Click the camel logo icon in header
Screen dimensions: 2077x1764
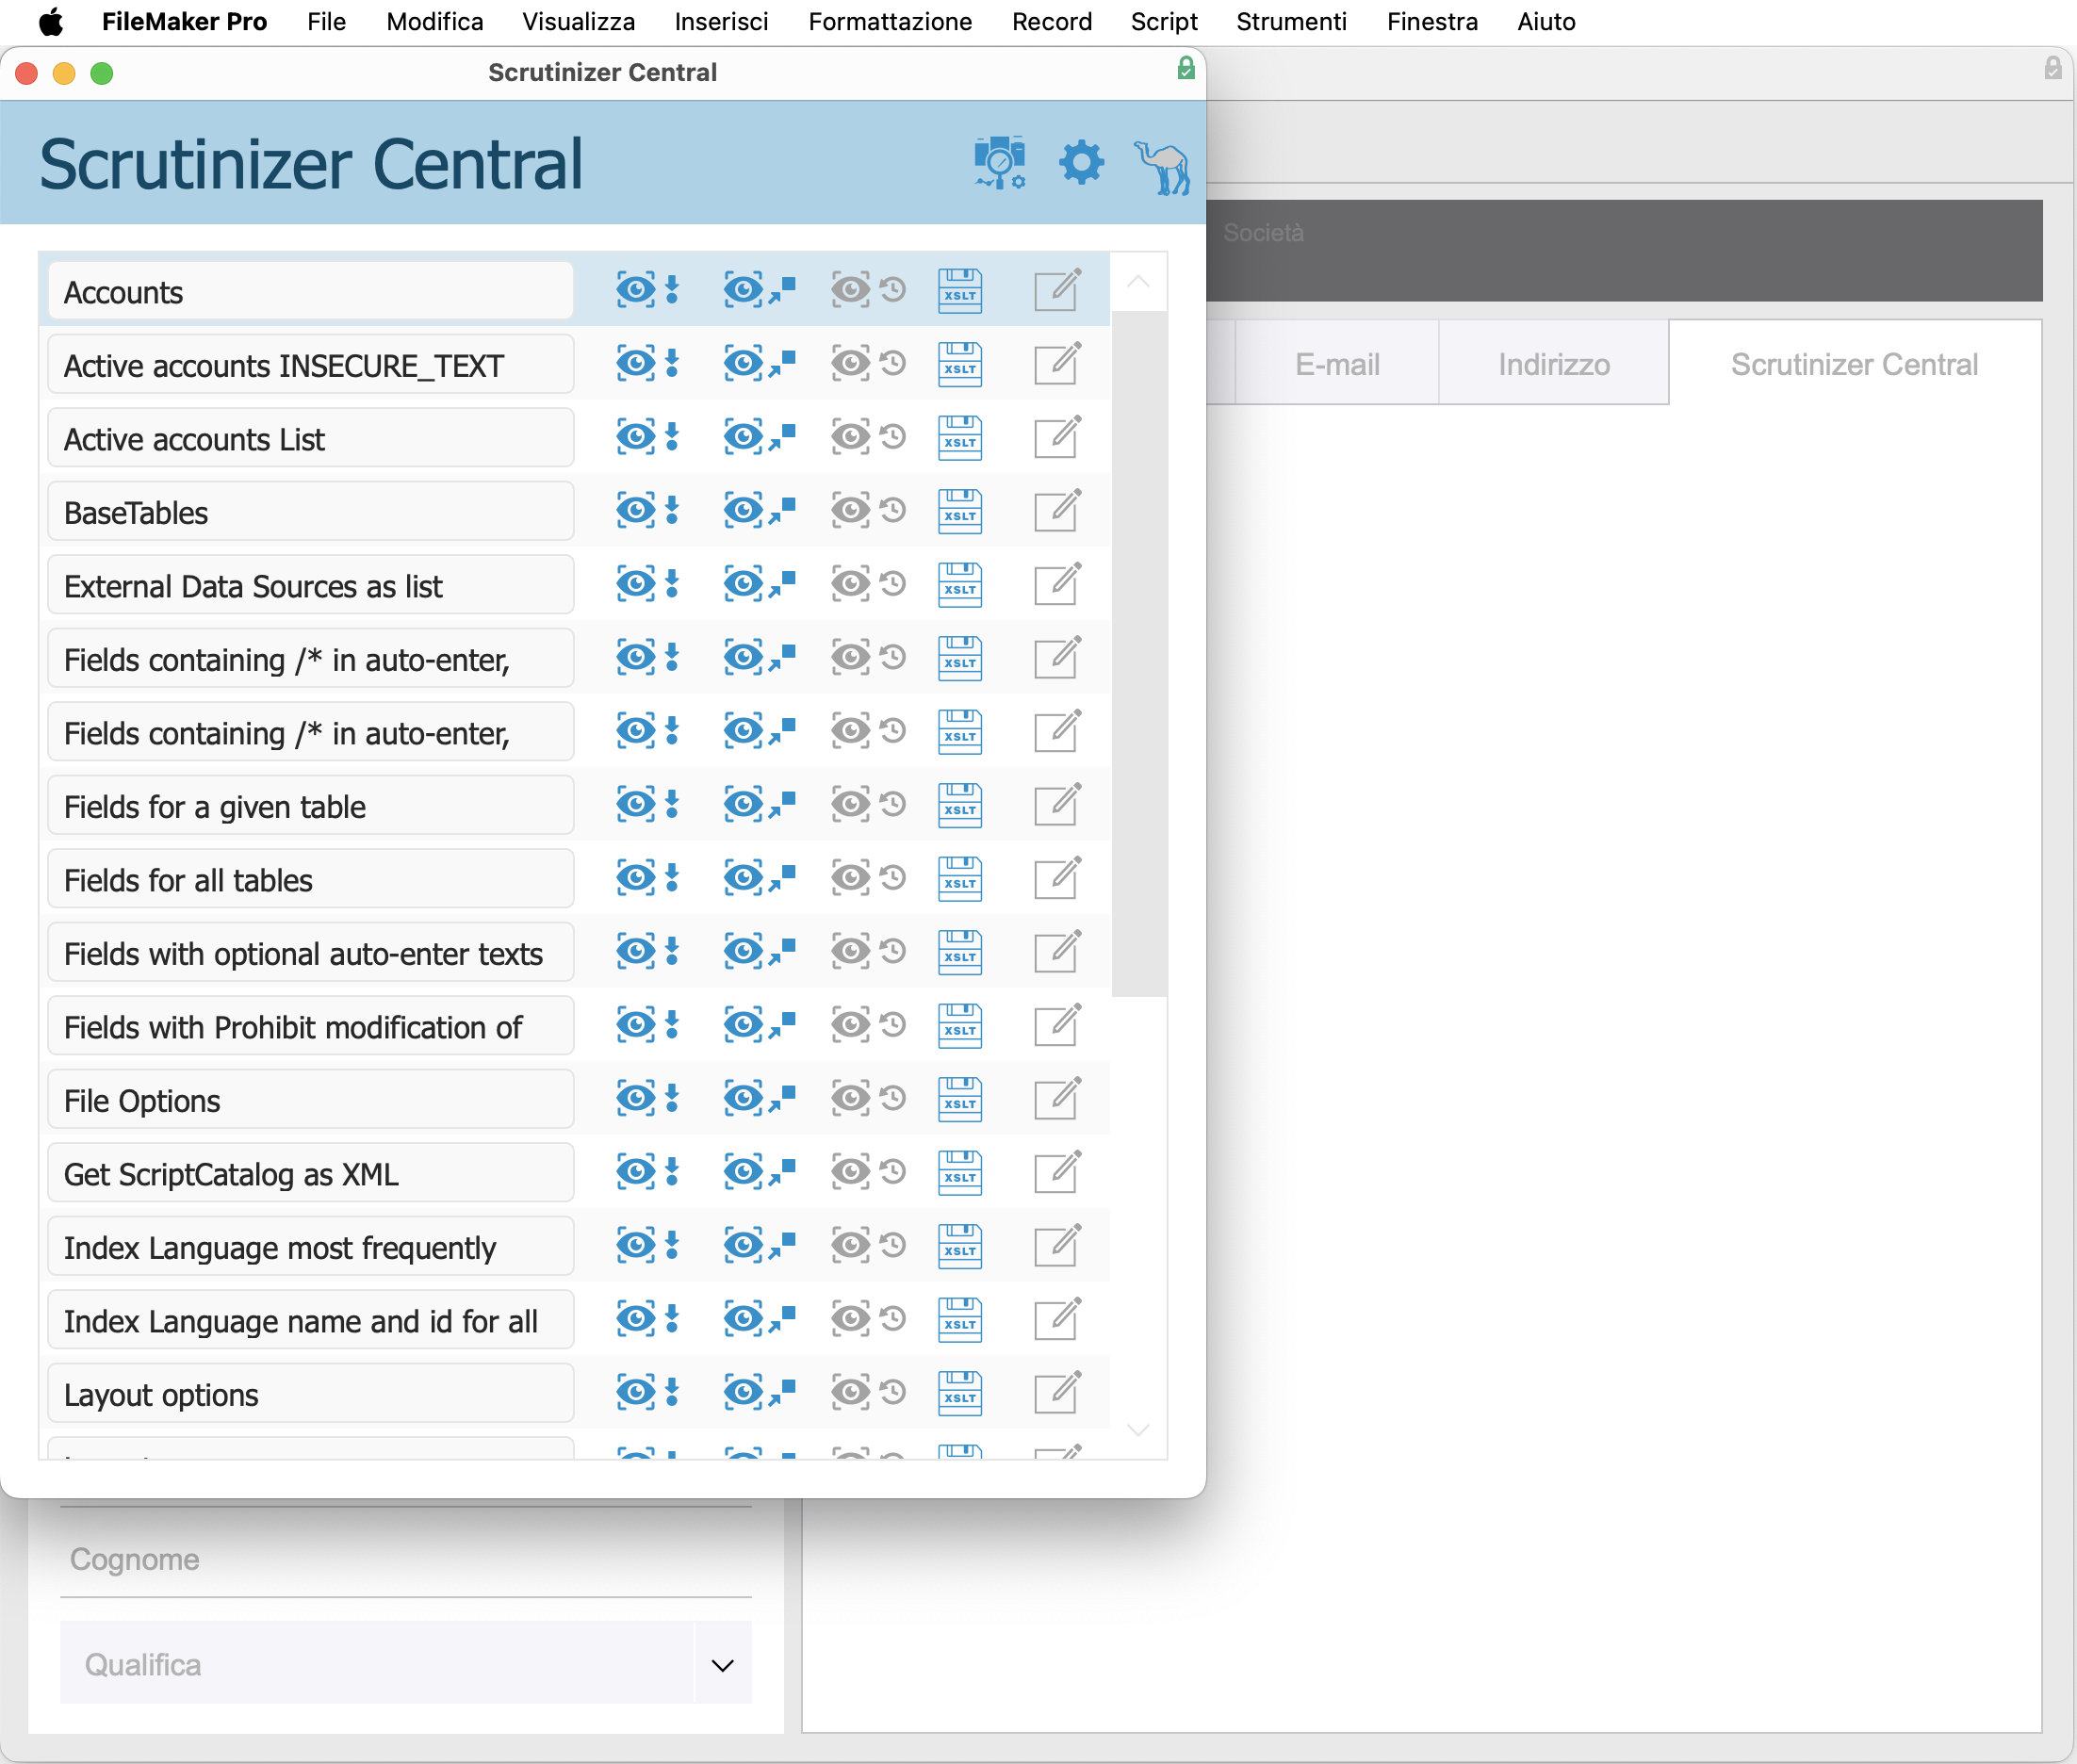(x=1162, y=166)
